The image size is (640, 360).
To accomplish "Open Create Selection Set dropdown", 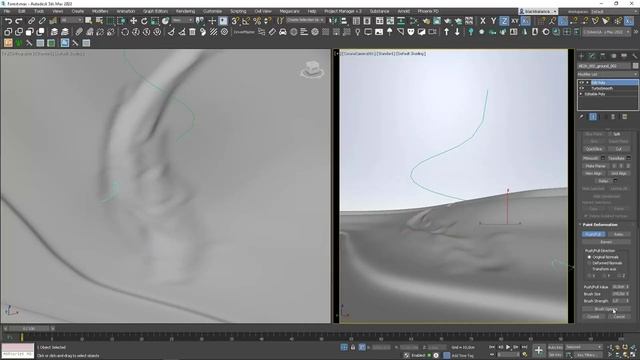I will point(305,20).
